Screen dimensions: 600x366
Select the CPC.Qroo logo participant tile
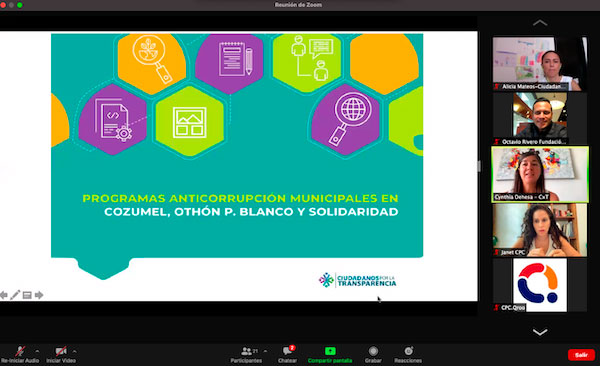tap(540, 285)
